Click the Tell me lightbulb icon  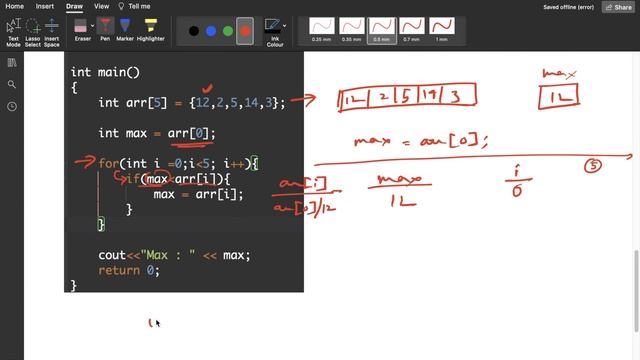point(121,7)
